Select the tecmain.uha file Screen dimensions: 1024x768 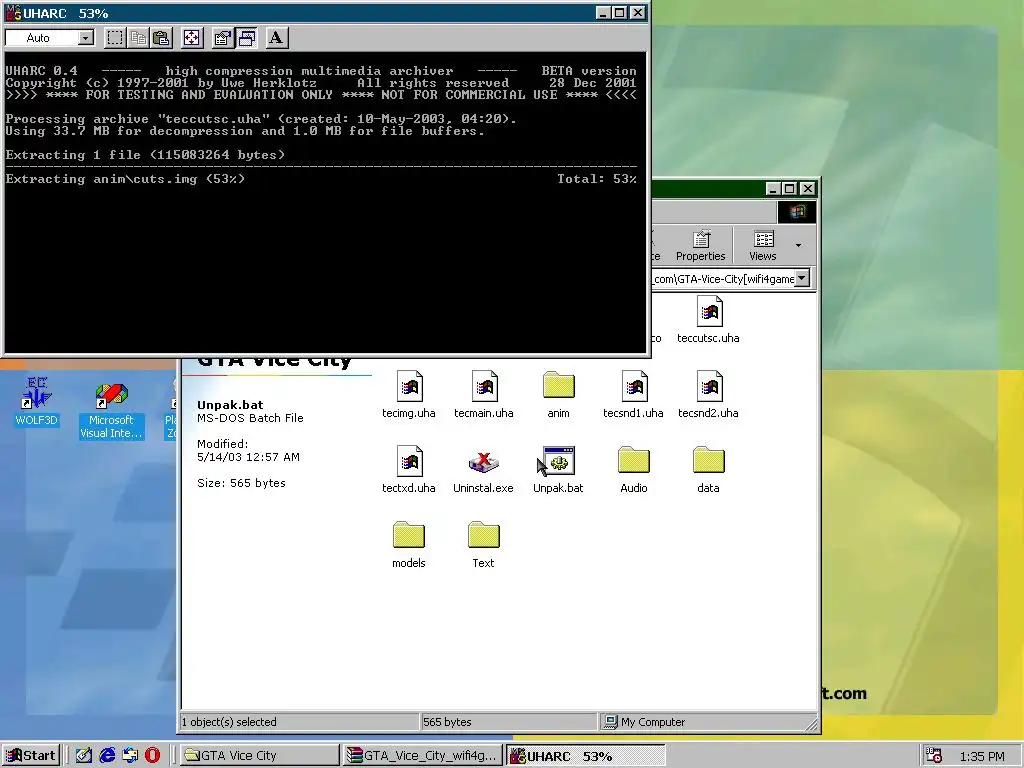[x=484, y=394]
